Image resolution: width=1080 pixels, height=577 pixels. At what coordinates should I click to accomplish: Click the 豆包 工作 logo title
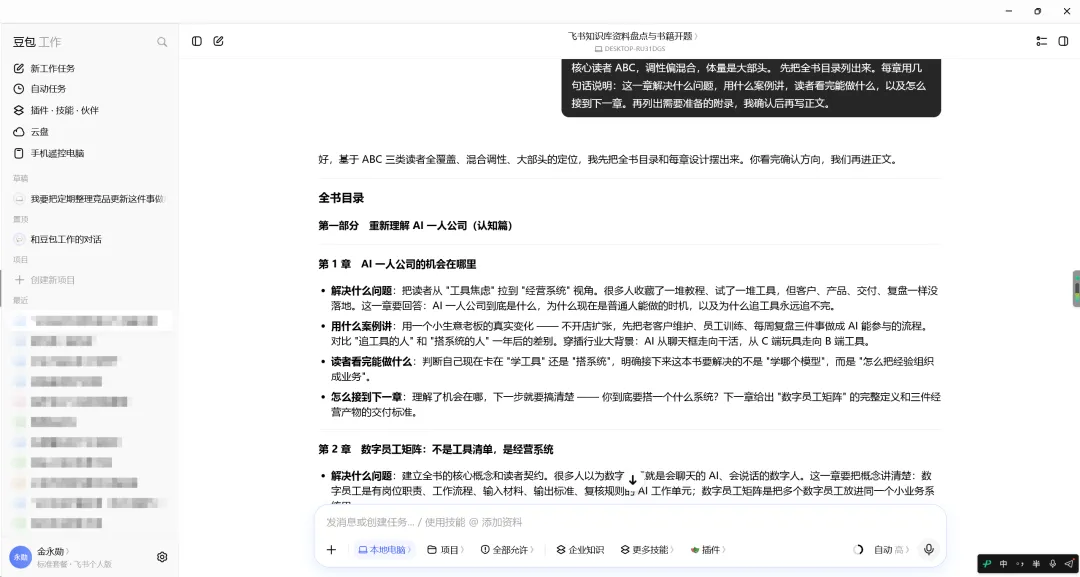pos(37,42)
